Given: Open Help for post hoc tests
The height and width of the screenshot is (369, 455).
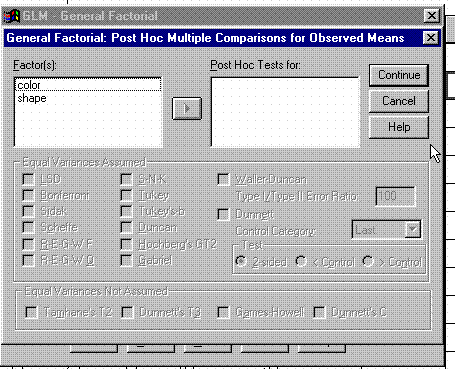Looking at the screenshot, I should pos(399,127).
